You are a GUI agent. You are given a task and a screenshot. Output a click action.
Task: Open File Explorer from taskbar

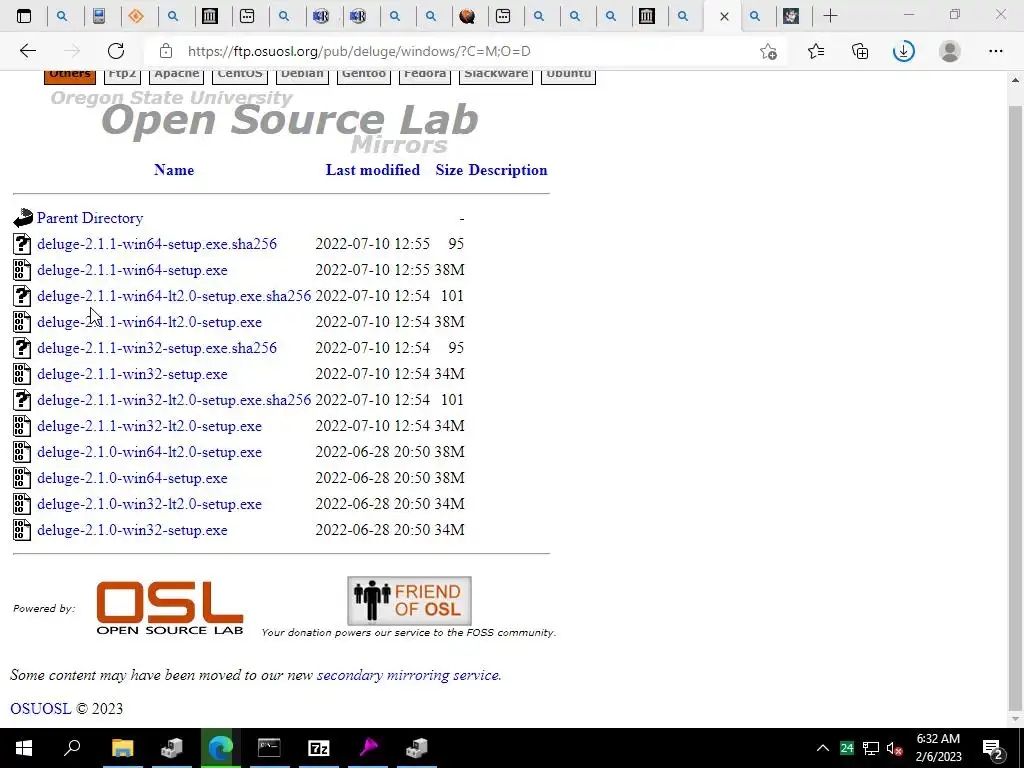pos(122,748)
